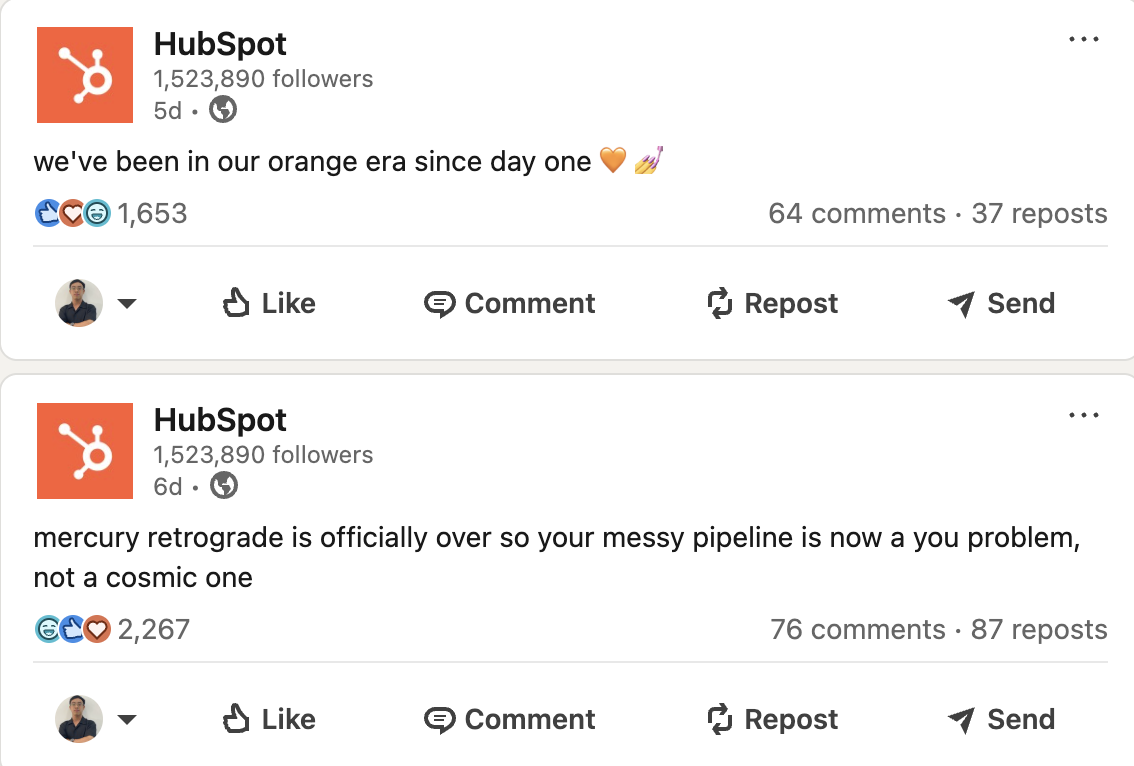The width and height of the screenshot is (1134, 766).
Task: Click reaction icons beside 1,653 count
Action: [x=72, y=213]
